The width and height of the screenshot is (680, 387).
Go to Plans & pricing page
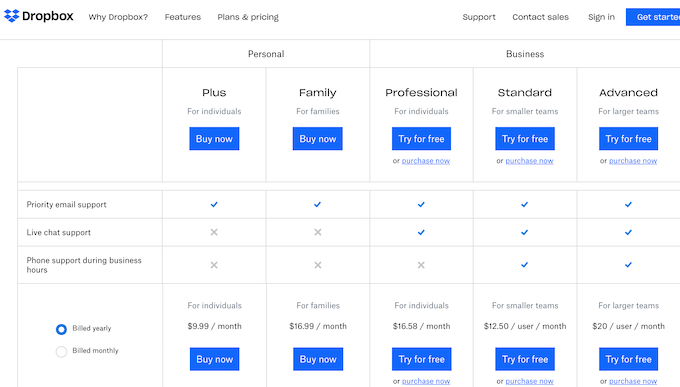[248, 17]
